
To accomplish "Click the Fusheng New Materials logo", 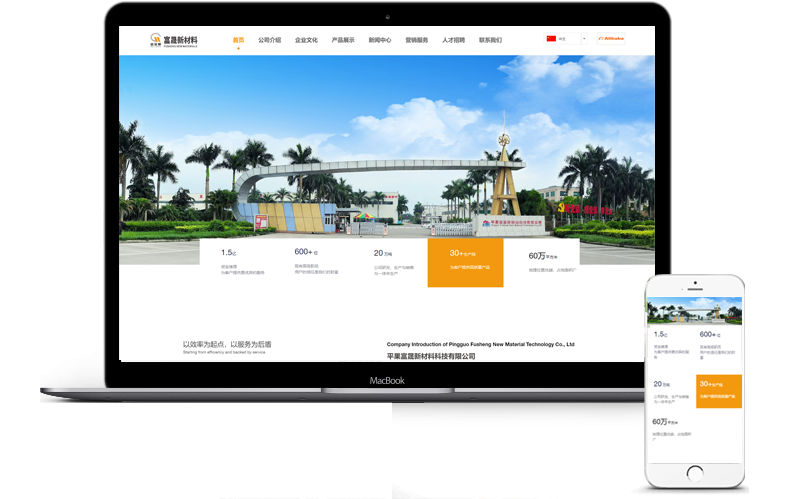I will [x=173, y=40].
